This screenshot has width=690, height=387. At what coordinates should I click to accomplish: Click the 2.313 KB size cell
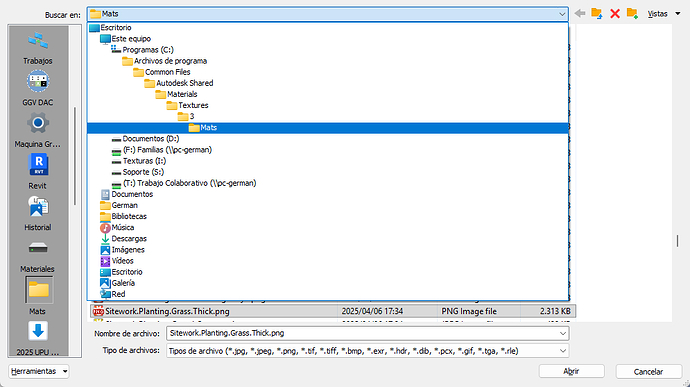pyautogui.click(x=555, y=311)
